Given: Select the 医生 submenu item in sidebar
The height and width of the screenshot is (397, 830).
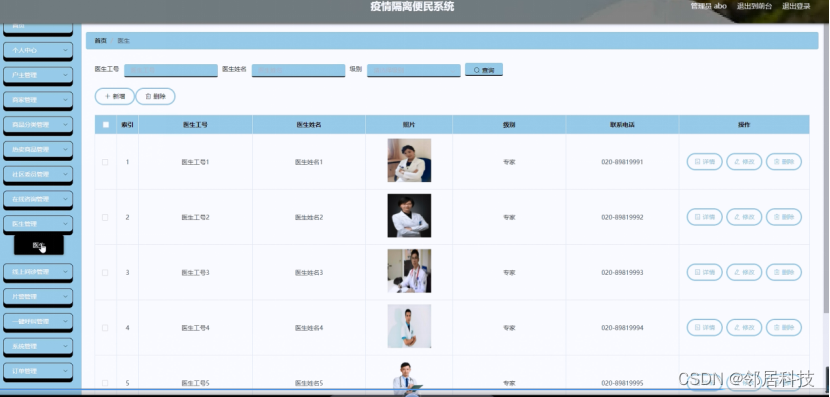Looking at the screenshot, I should point(39,245).
